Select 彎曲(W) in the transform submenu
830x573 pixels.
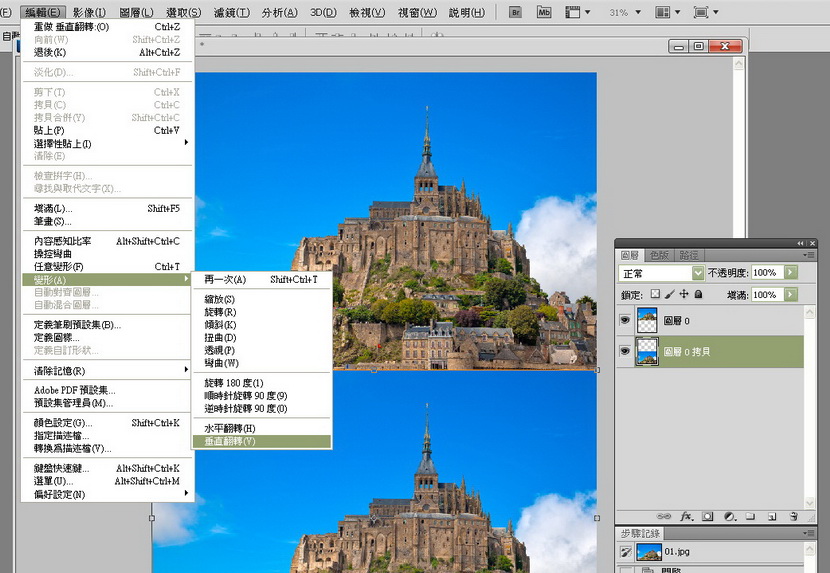click(x=261, y=363)
